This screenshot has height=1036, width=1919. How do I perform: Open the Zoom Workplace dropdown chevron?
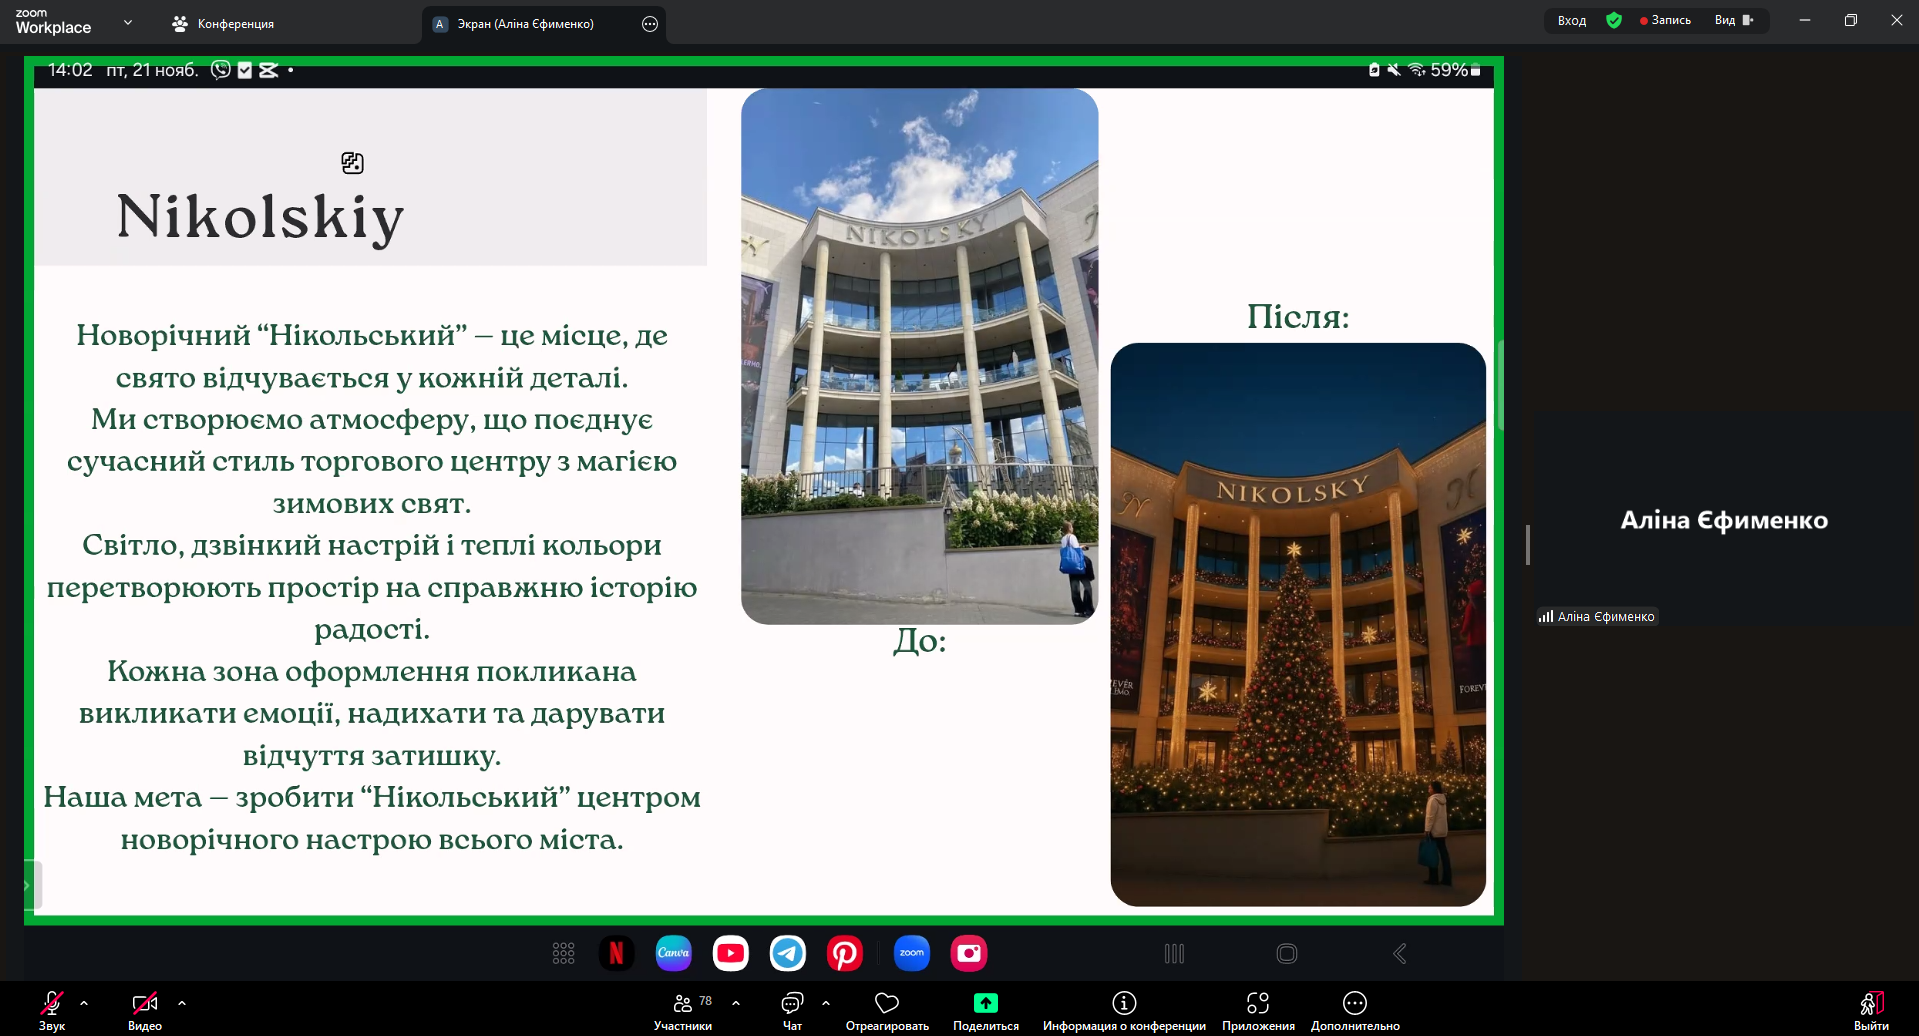coord(128,22)
